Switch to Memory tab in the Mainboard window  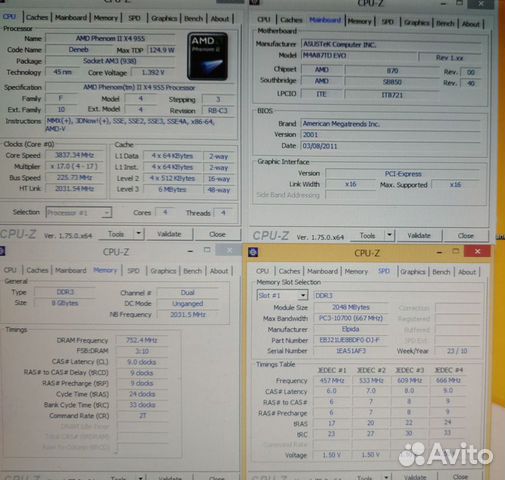(359, 22)
